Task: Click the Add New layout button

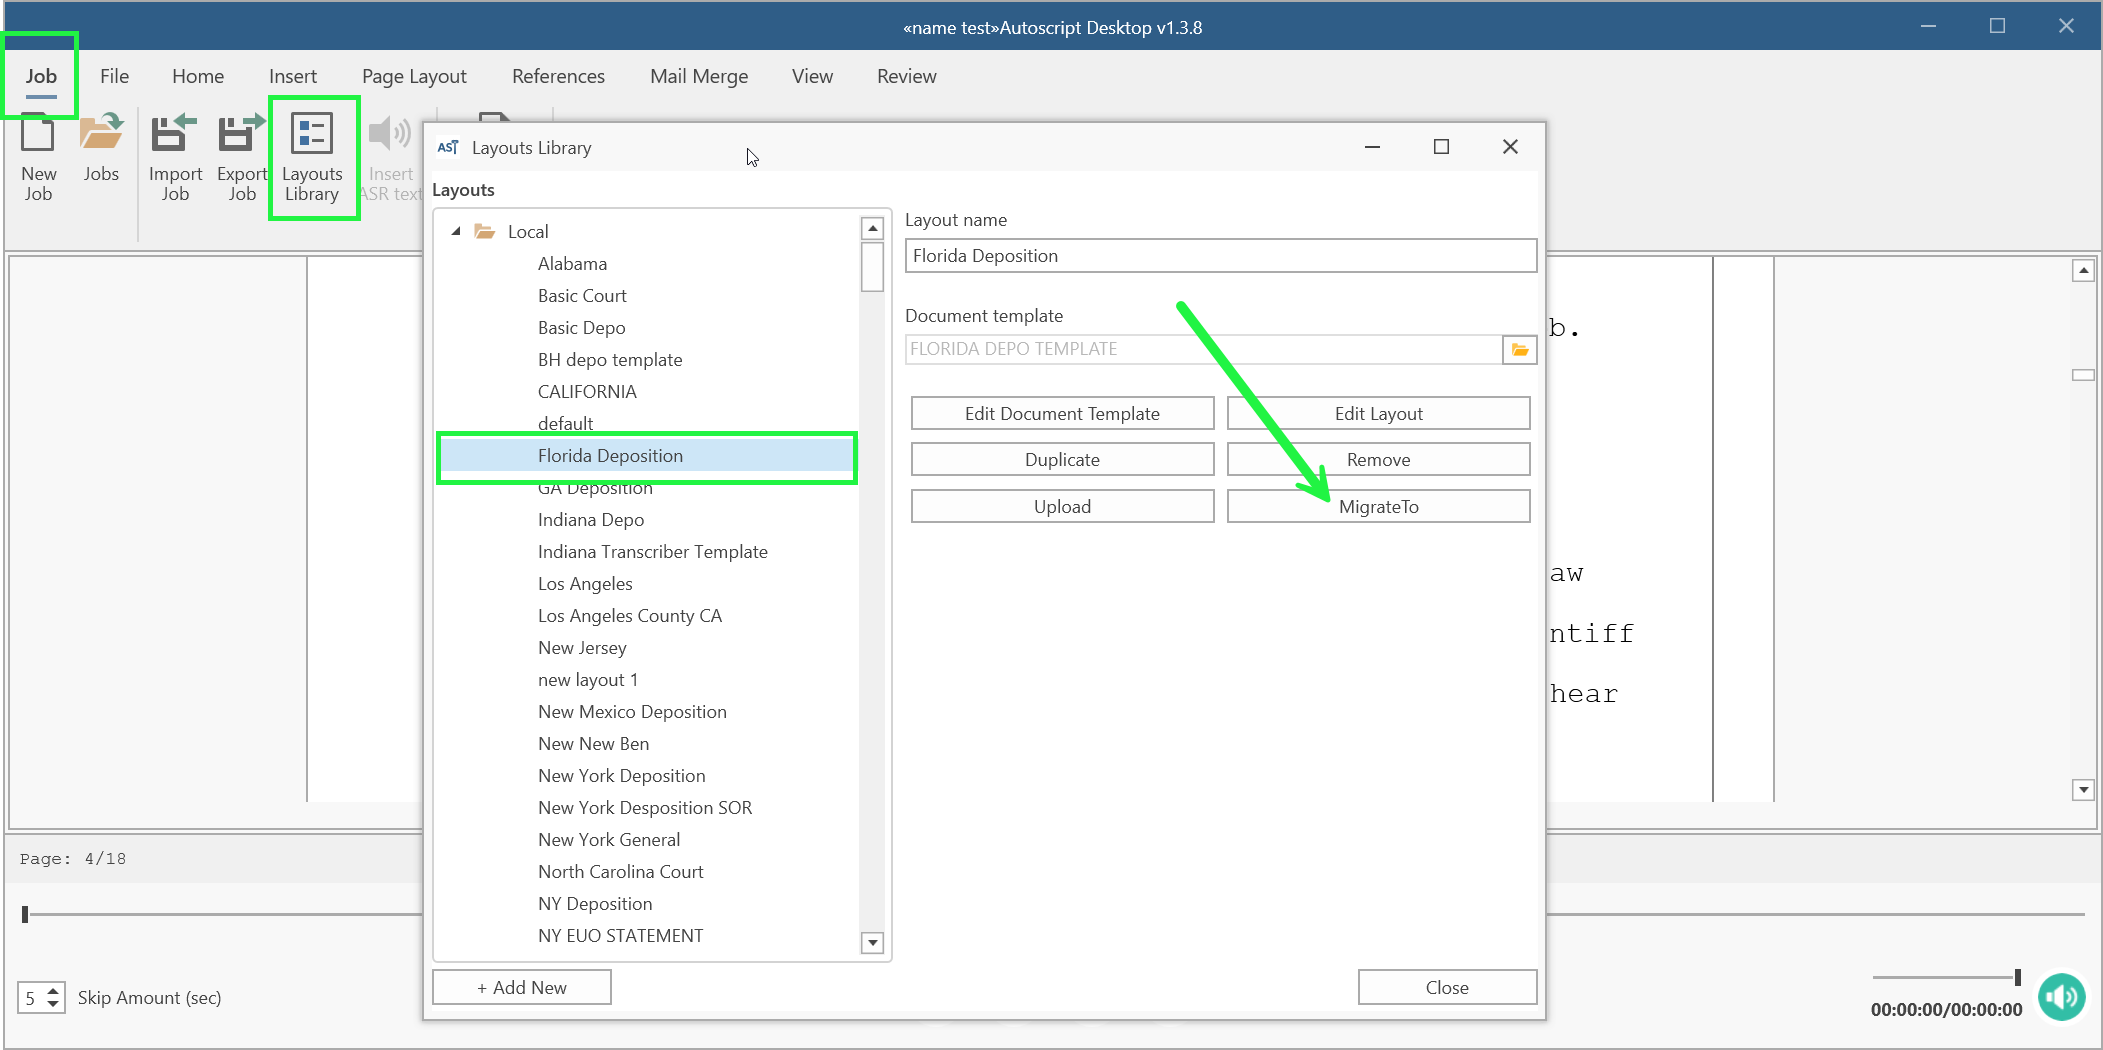Action: (x=521, y=987)
